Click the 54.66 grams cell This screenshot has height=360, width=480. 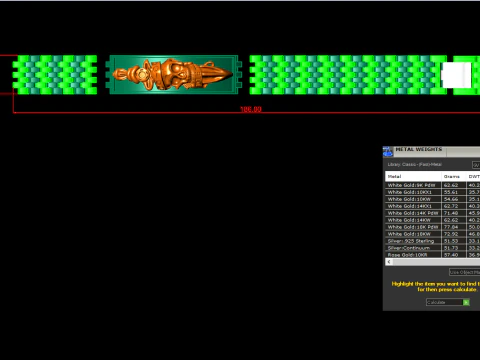tap(454, 199)
